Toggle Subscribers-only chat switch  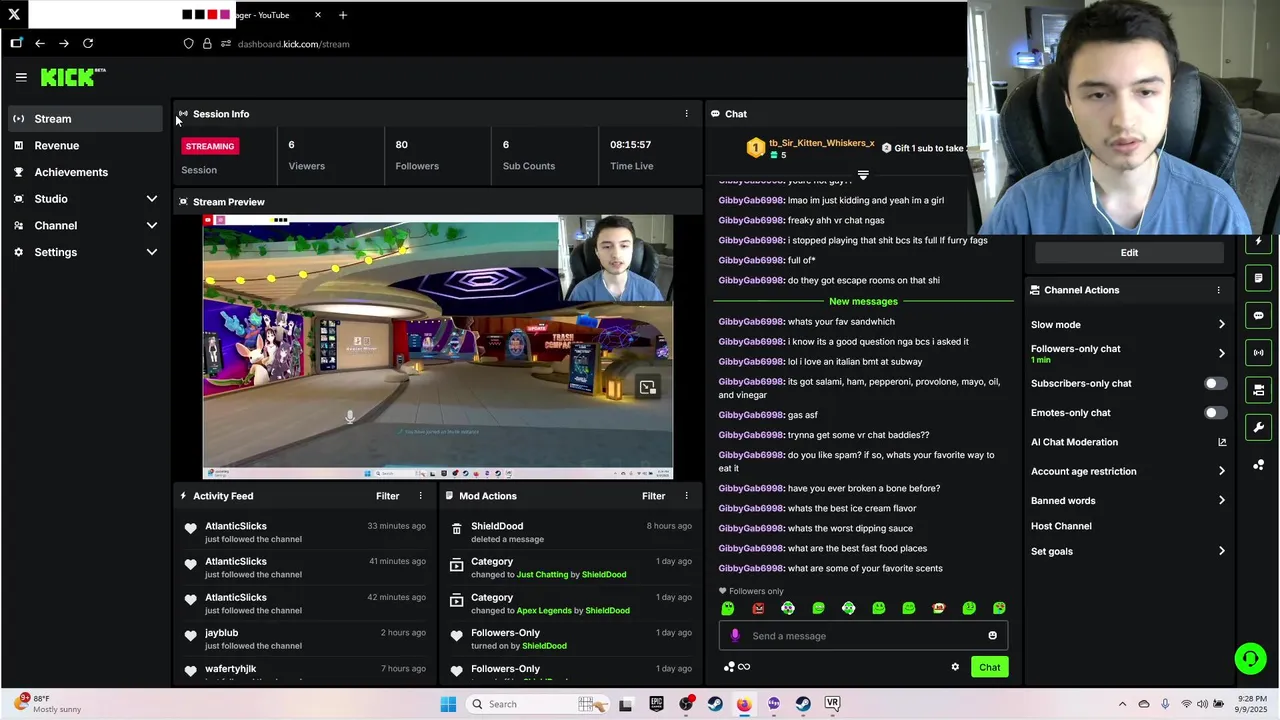click(x=1215, y=383)
